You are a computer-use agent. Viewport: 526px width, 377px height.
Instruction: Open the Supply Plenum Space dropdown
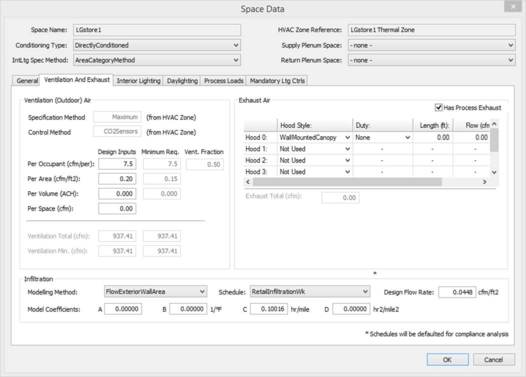431,45
